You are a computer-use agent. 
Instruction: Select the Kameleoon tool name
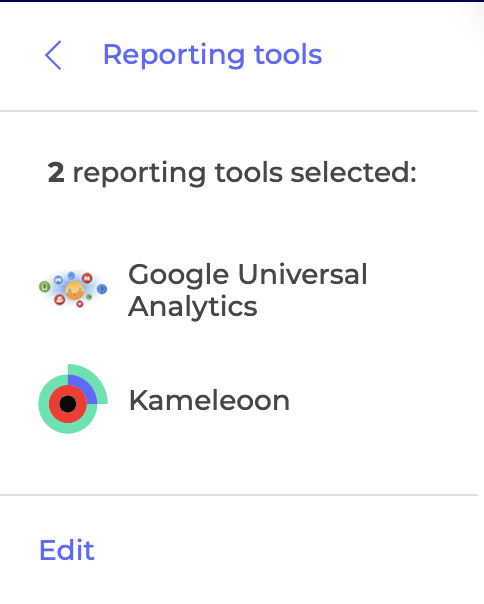click(209, 401)
